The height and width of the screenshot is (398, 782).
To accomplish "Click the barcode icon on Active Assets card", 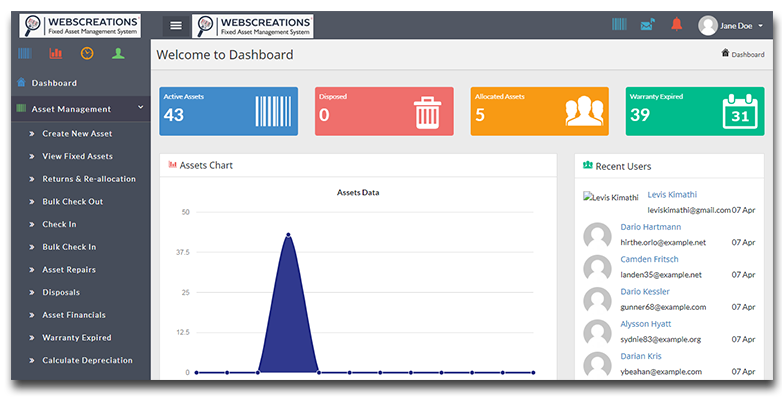I will tap(273, 112).
